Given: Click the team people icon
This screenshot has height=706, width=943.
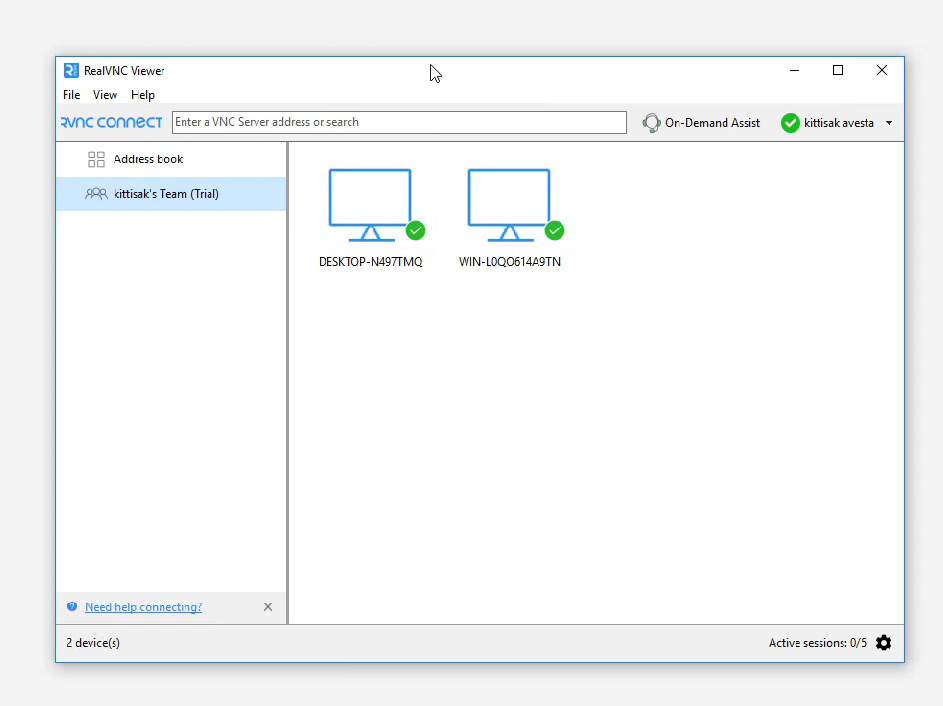Looking at the screenshot, I should coord(96,194).
